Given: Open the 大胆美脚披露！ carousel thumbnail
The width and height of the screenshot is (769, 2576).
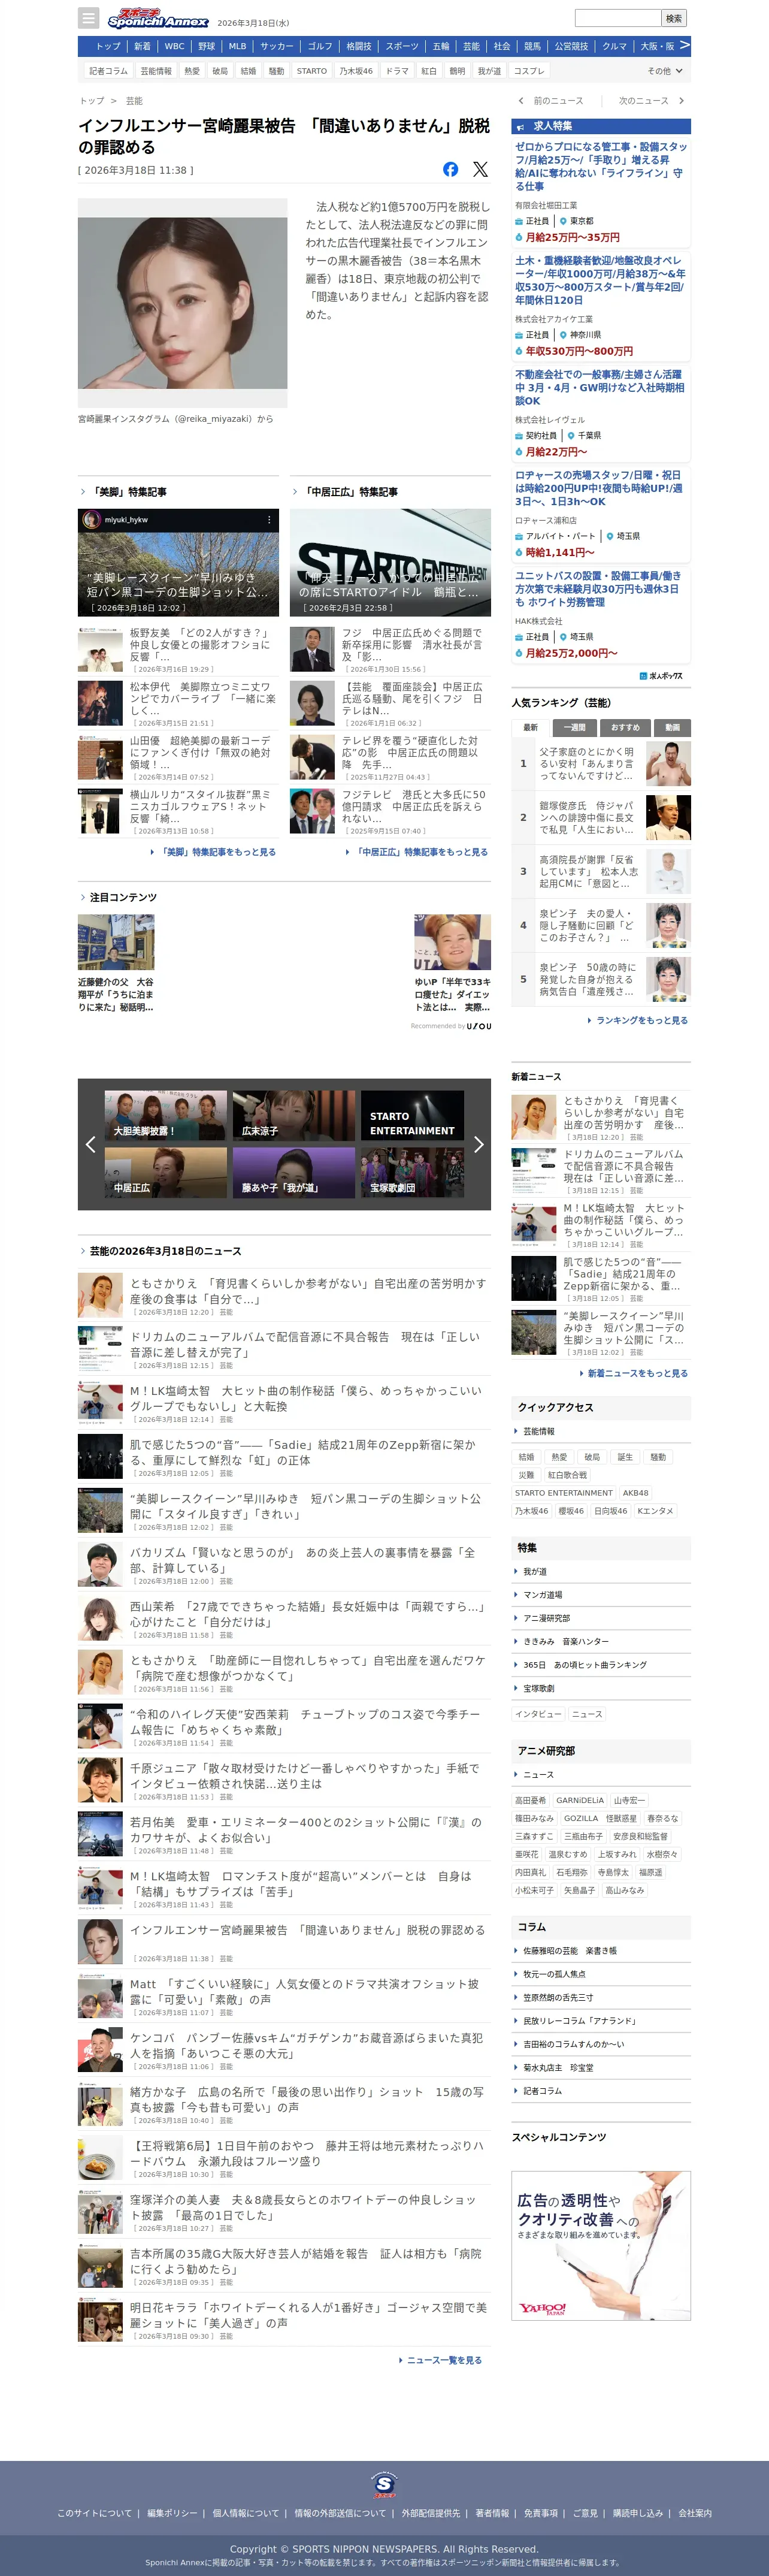Looking at the screenshot, I should (x=166, y=1115).
